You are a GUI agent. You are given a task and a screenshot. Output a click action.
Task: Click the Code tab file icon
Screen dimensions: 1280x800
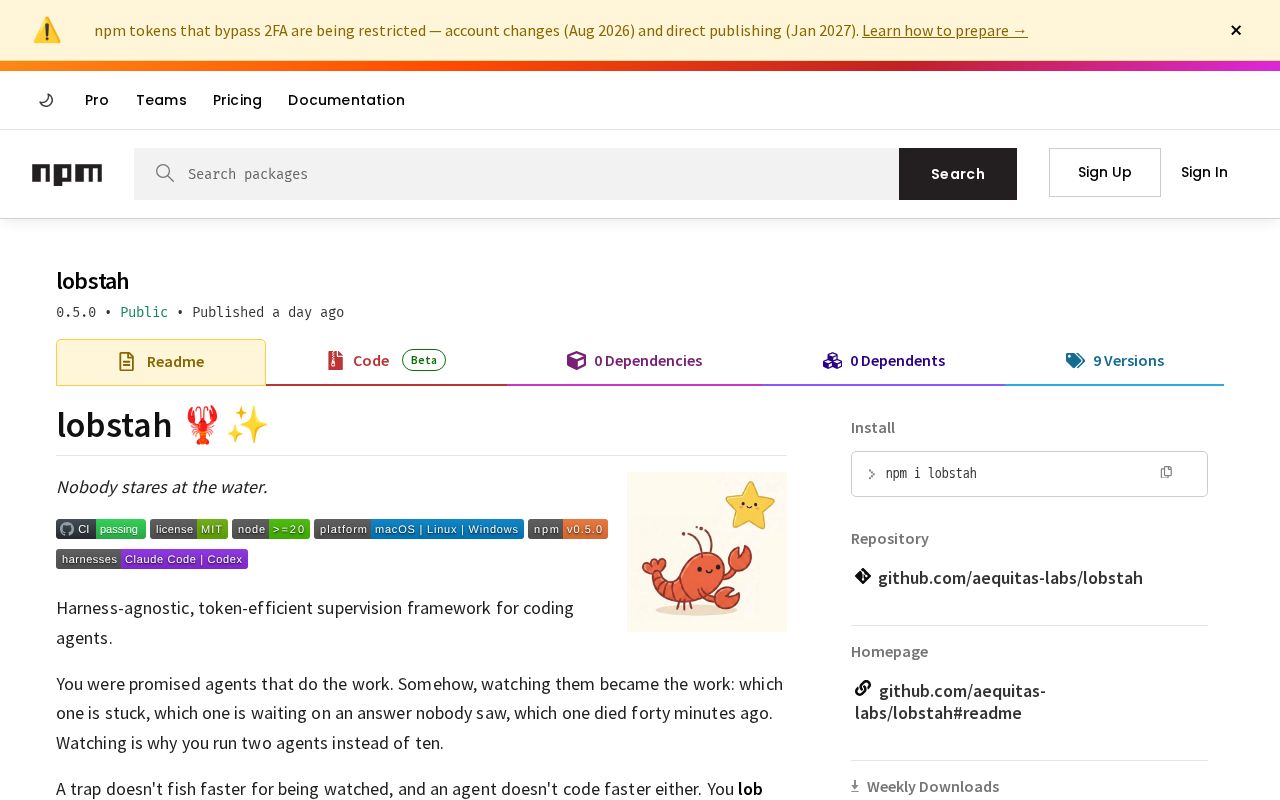click(x=335, y=361)
